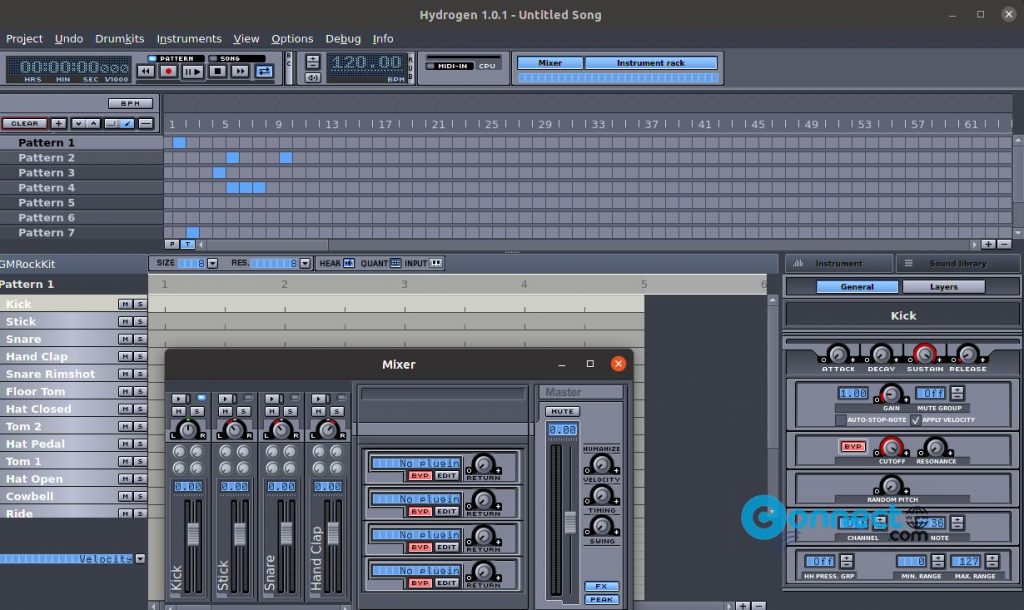
Task: Enable the Auto-Stop-Note checkbox
Action: tap(841, 418)
